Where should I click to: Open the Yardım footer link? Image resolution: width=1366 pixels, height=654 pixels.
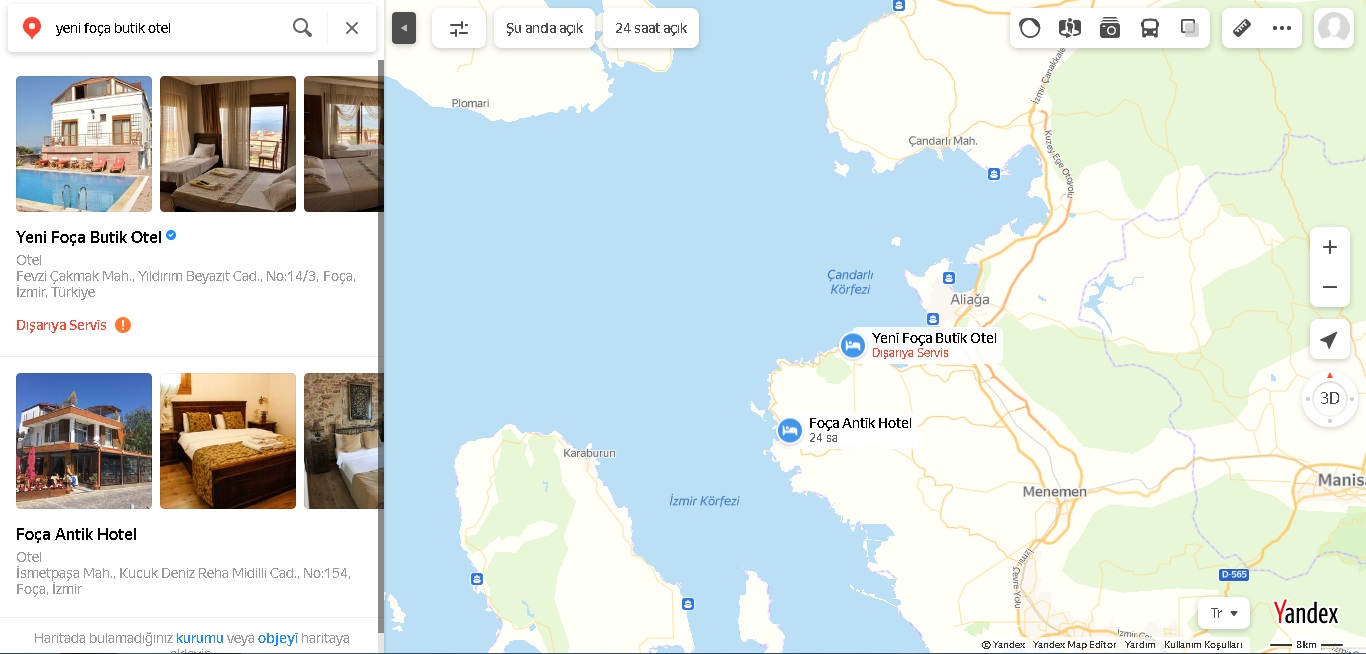coord(1140,645)
